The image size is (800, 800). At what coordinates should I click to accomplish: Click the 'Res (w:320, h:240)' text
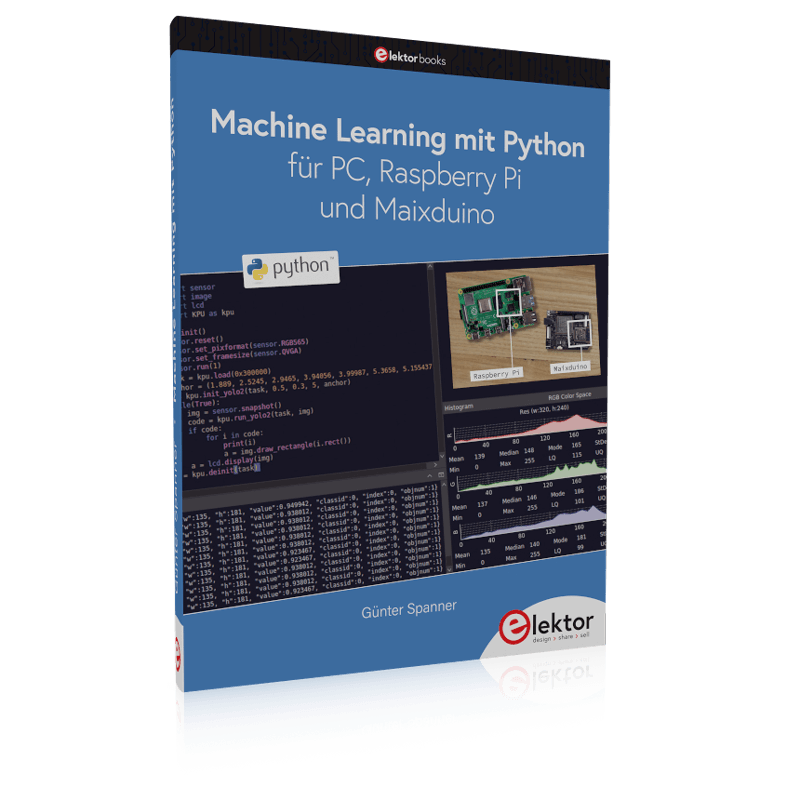pyautogui.click(x=544, y=410)
